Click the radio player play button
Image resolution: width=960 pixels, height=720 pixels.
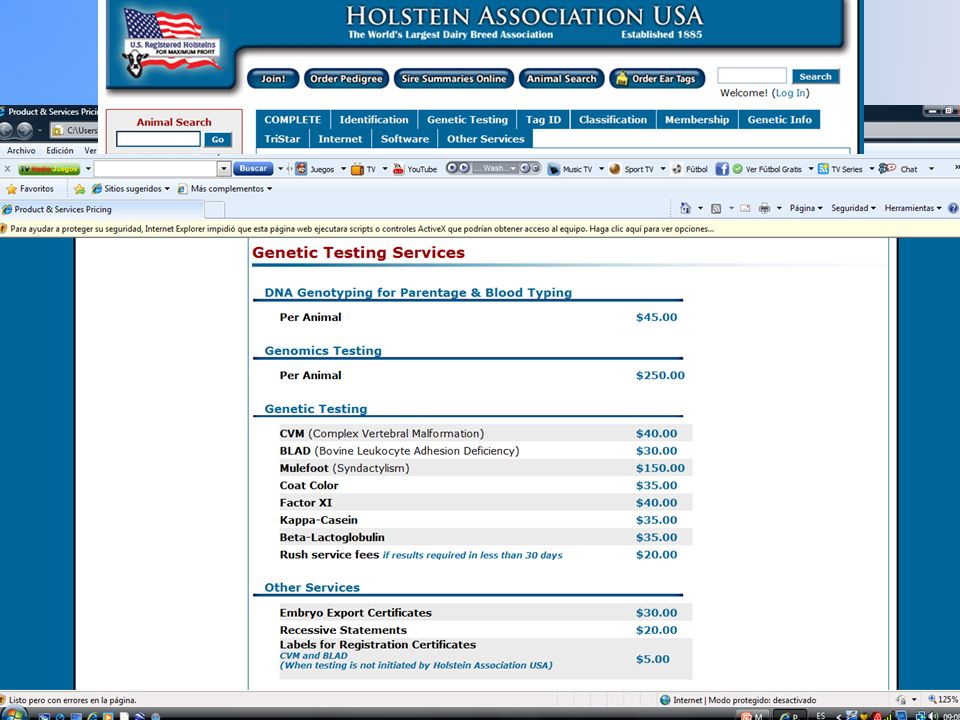pyautogui.click(x=463, y=168)
